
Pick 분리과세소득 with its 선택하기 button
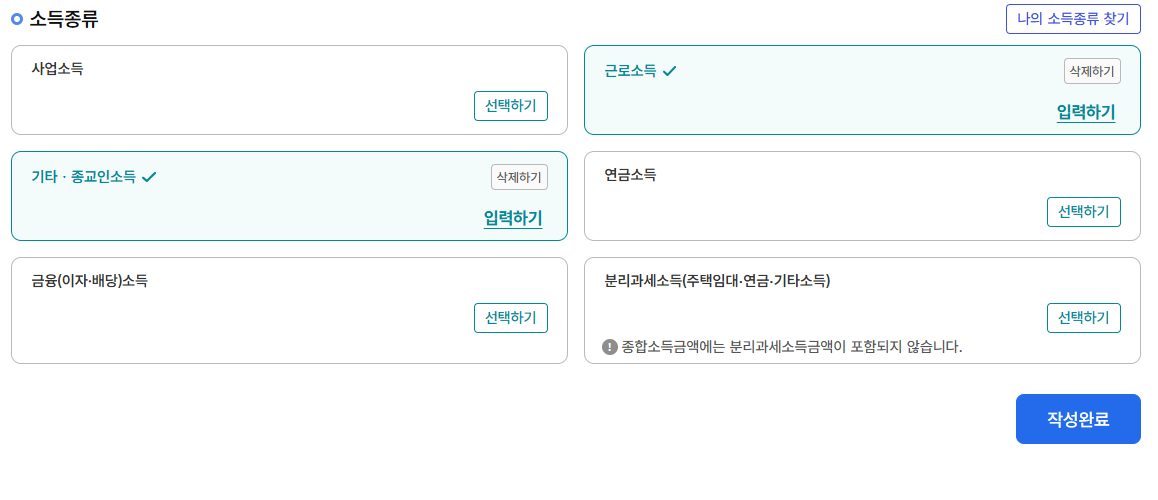click(1083, 318)
